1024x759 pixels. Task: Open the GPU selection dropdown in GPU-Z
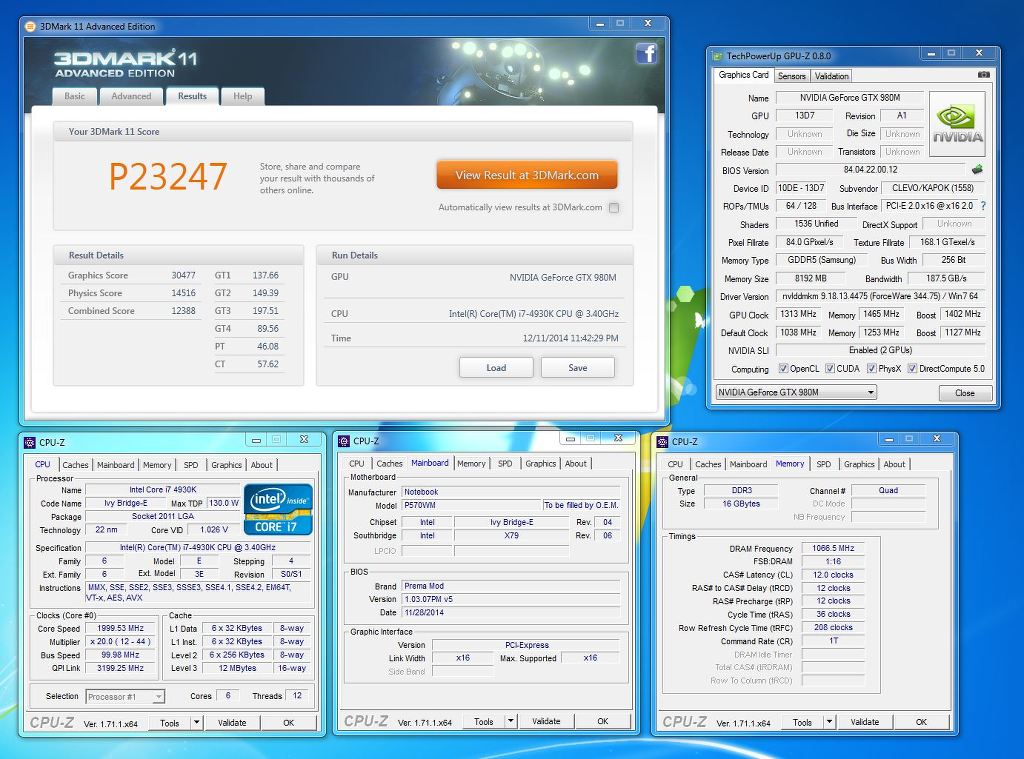pyautogui.click(x=796, y=392)
